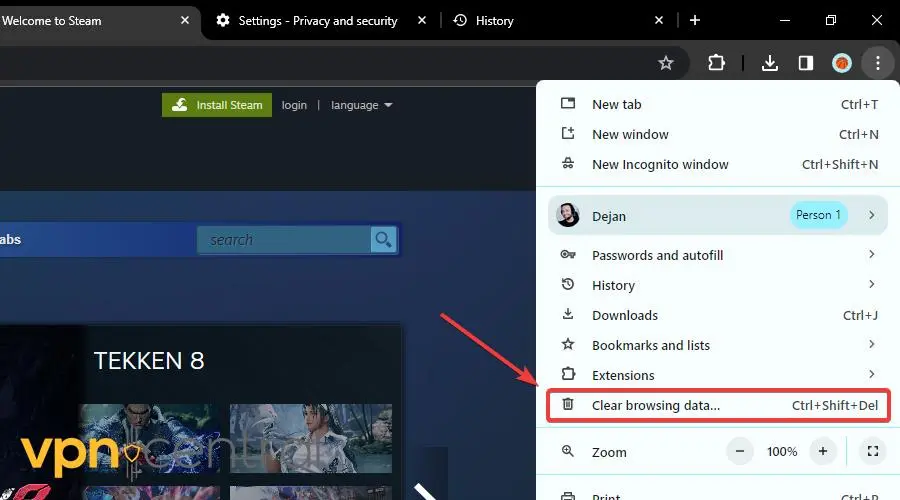Choose Clear browsing data menu entry
The image size is (900, 500).
pos(718,405)
